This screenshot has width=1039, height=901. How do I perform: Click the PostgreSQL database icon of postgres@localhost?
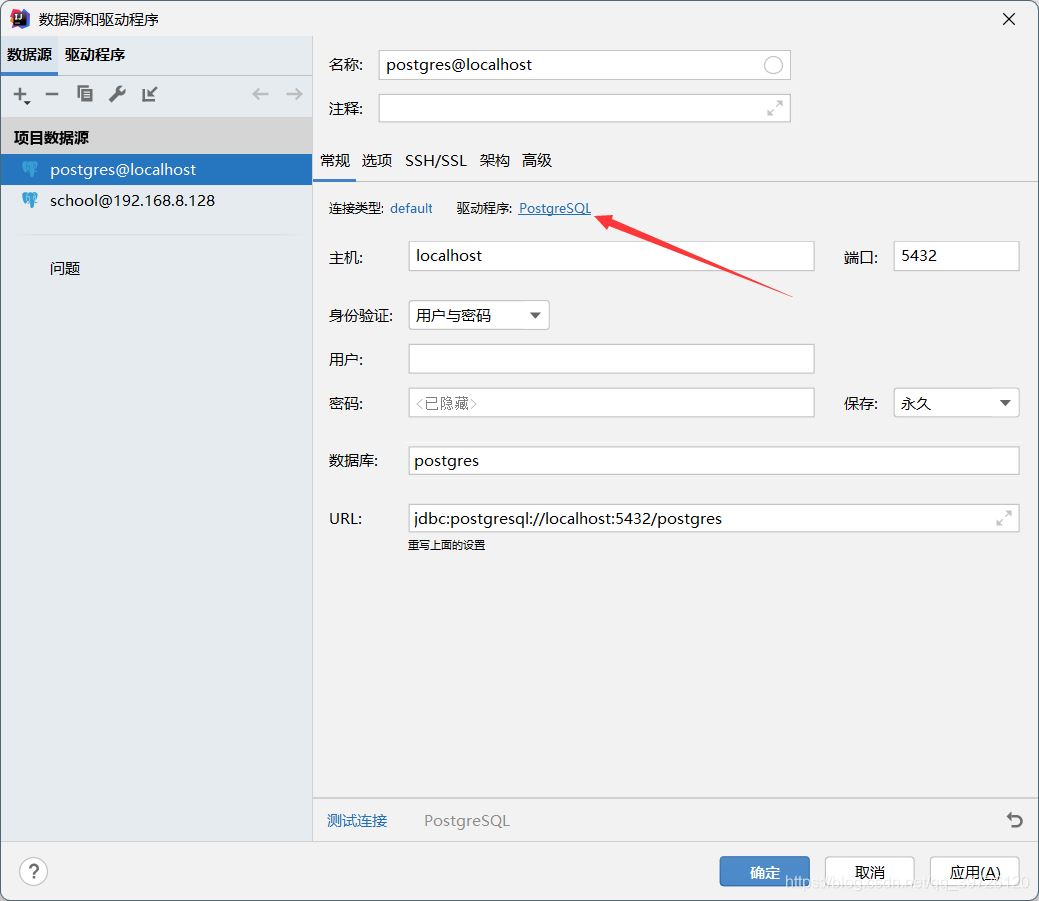[29, 169]
